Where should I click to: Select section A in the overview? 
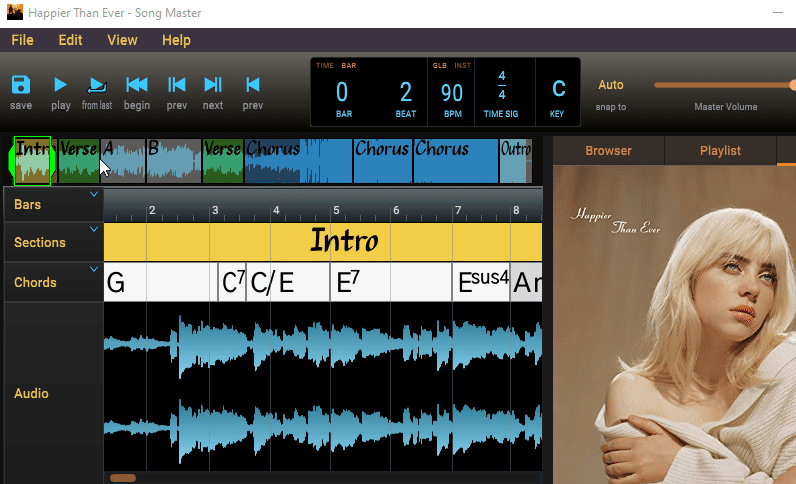tap(123, 161)
